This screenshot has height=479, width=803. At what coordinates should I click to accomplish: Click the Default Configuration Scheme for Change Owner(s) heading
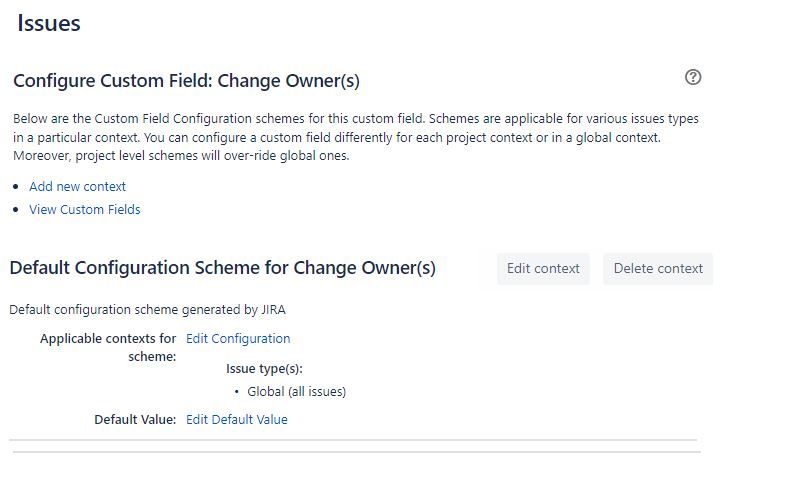223,268
